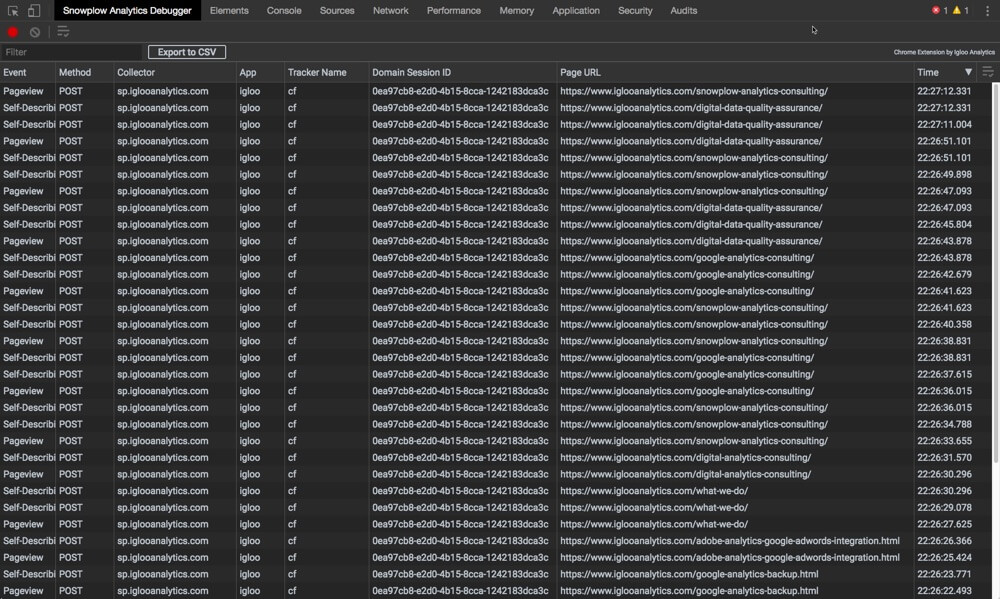This screenshot has width=1000, height=599.
Task: Select the Pageview row at 22:26:33.655
Action: (496, 441)
